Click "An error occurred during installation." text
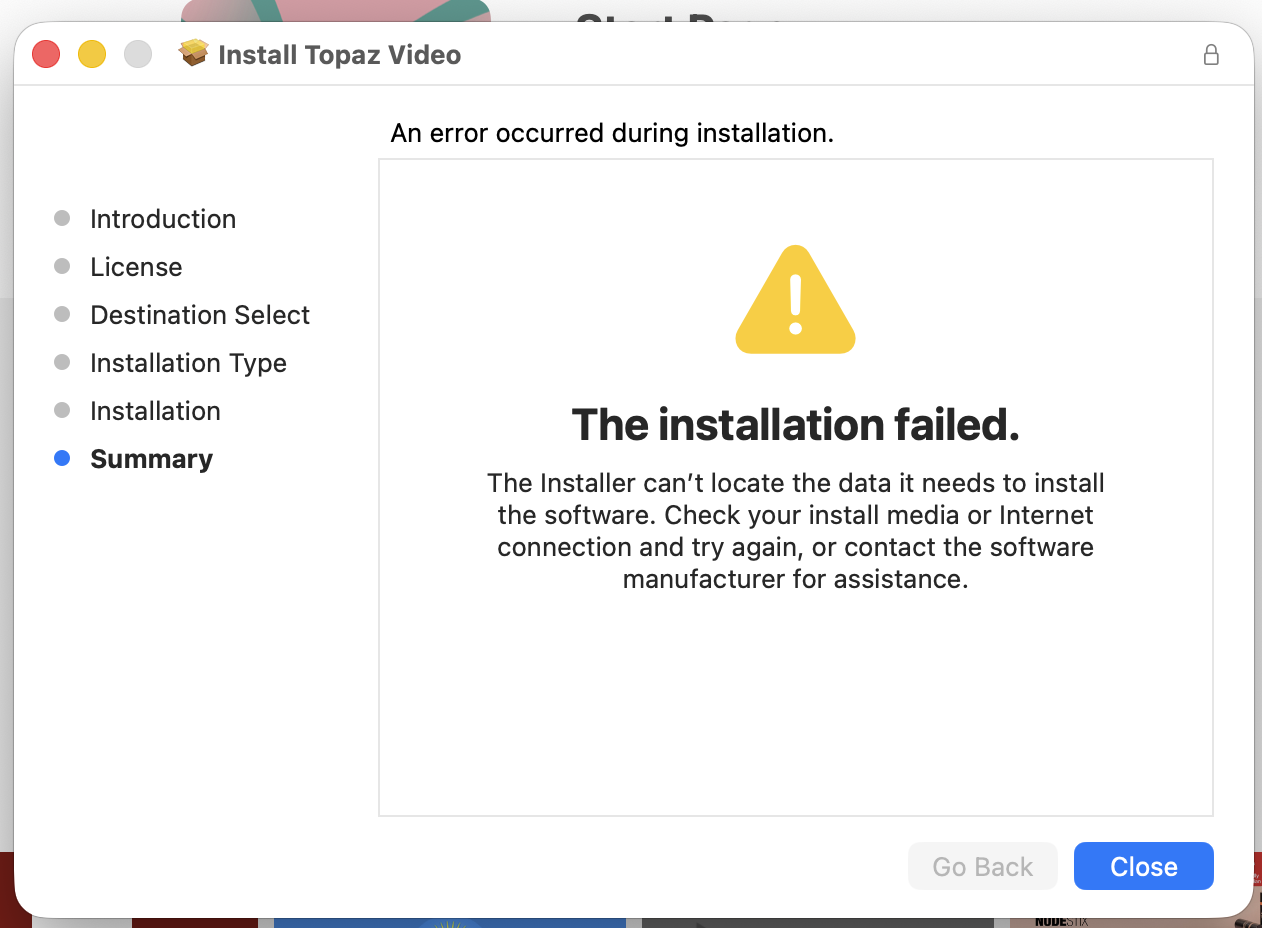The width and height of the screenshot is (1262, 928). click(612, 133)
